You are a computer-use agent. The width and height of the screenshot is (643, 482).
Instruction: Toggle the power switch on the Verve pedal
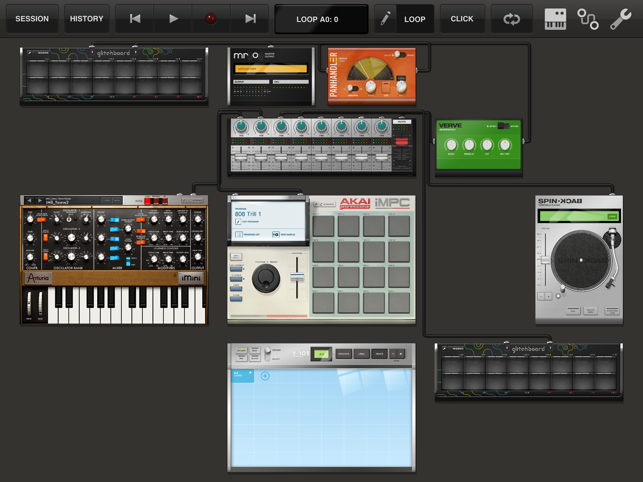[x=502, y=127]
